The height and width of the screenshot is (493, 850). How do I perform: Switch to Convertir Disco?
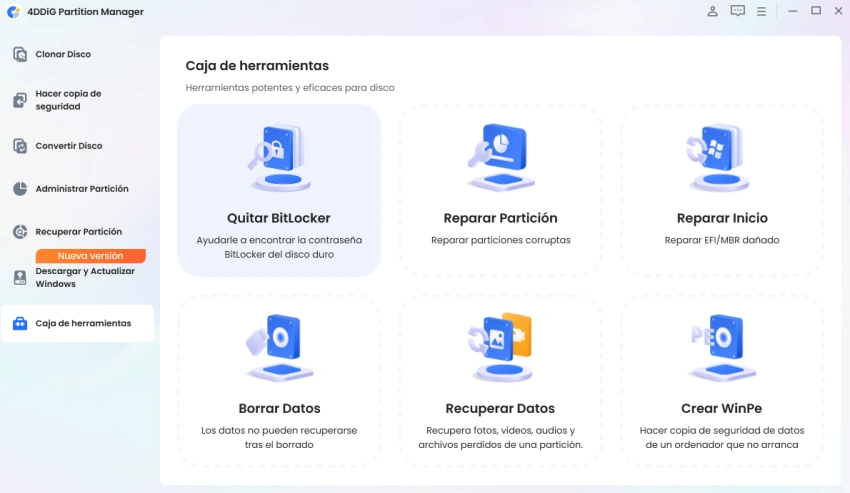point(69,146)
